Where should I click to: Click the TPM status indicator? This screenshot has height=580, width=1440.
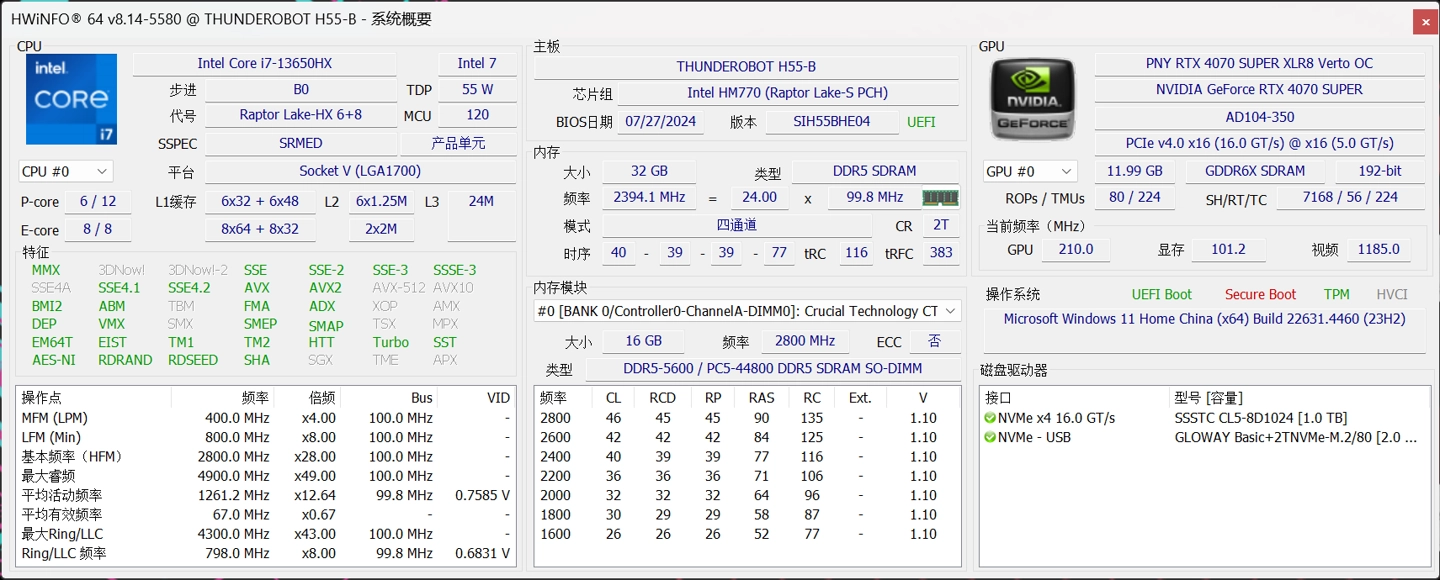click(1336, 294)
